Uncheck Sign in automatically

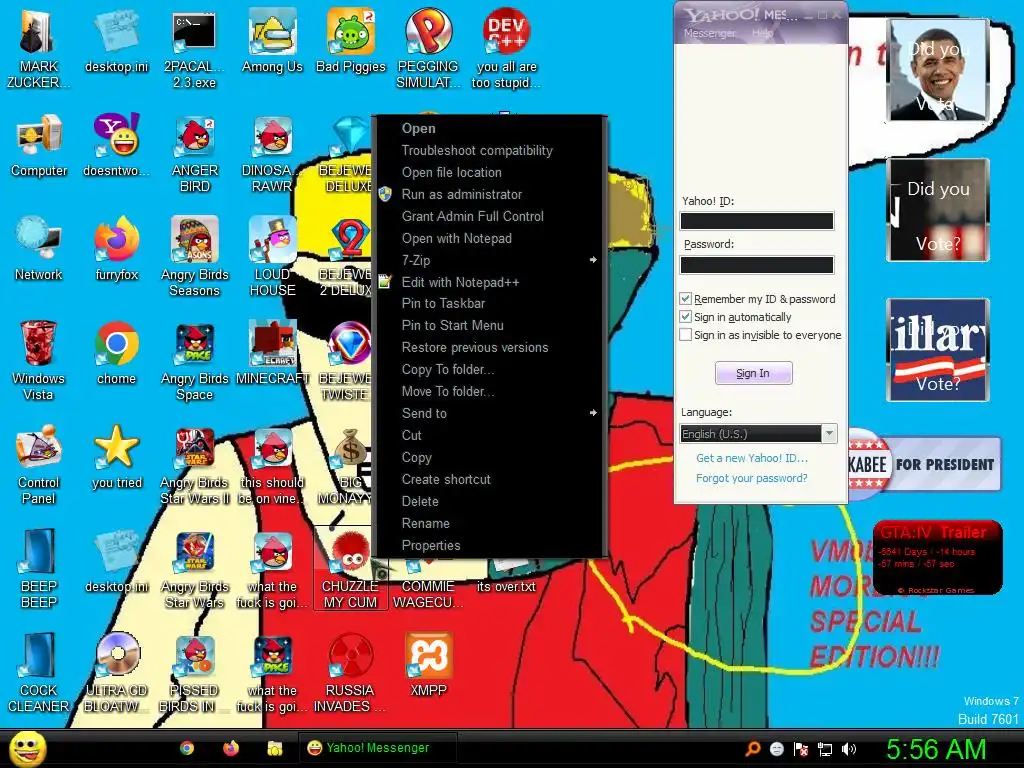point(686,317)
